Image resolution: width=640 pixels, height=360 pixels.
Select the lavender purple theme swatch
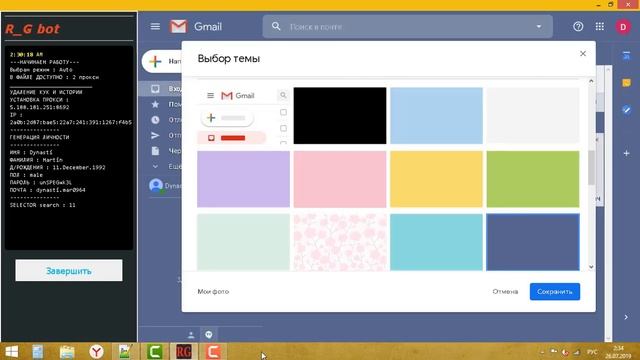(243, 179)
